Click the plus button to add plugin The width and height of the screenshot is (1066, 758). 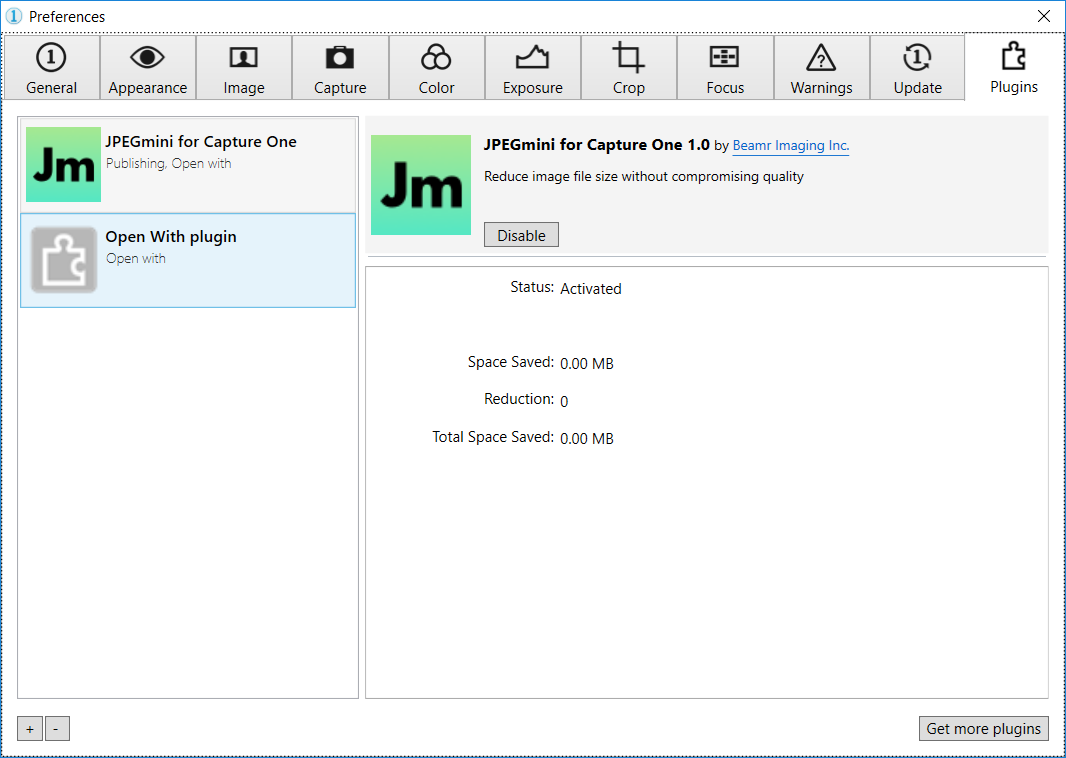pos(30,729)
